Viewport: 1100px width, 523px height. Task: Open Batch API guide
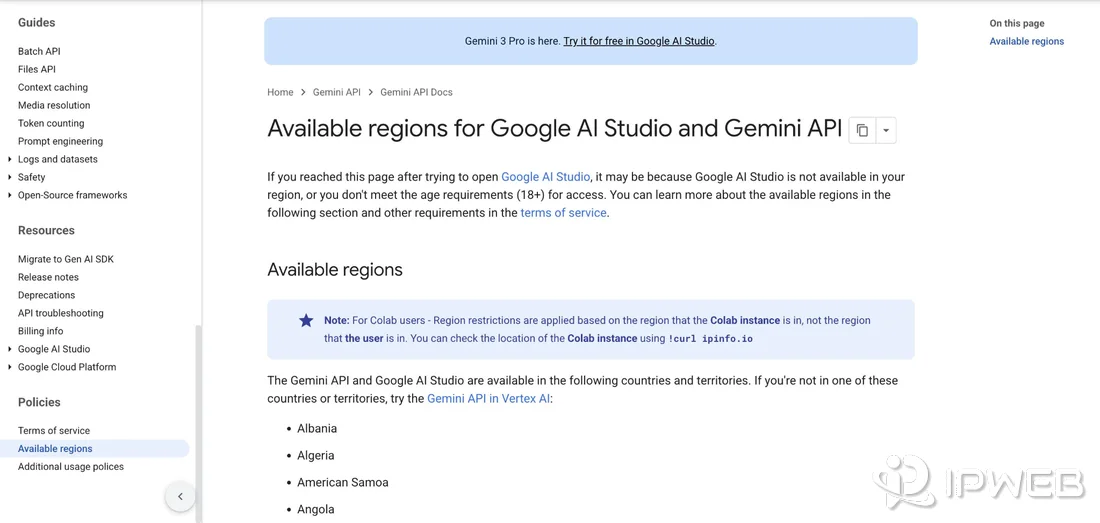39,51
